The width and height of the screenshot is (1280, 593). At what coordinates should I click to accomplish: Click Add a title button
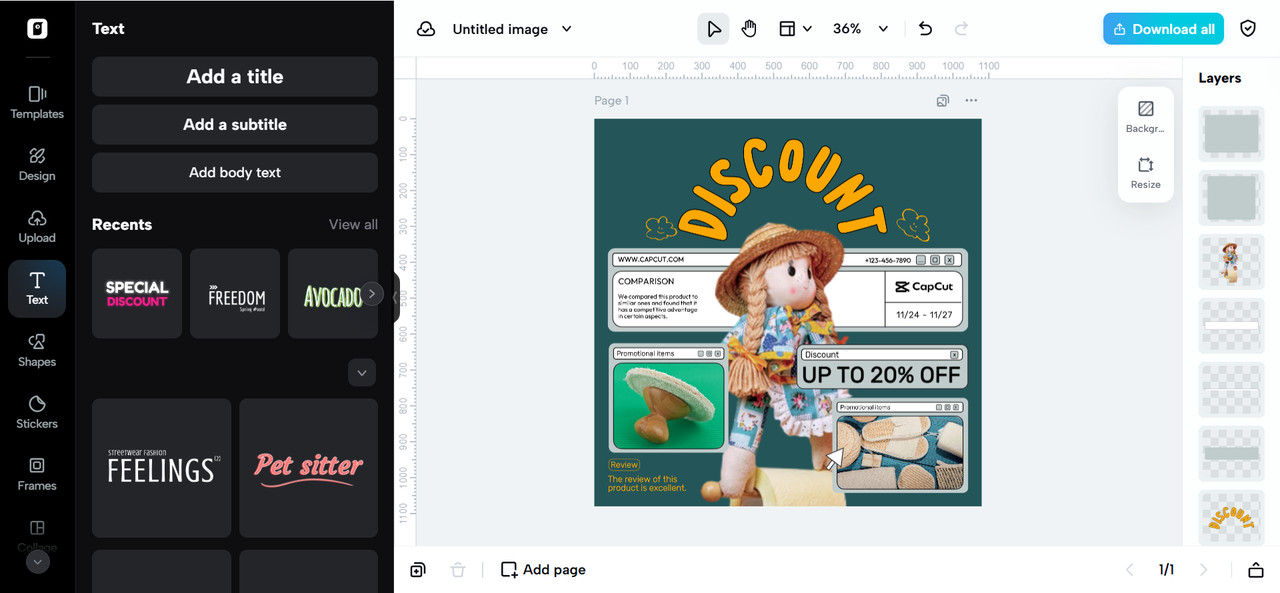click(x=235, y=77)
